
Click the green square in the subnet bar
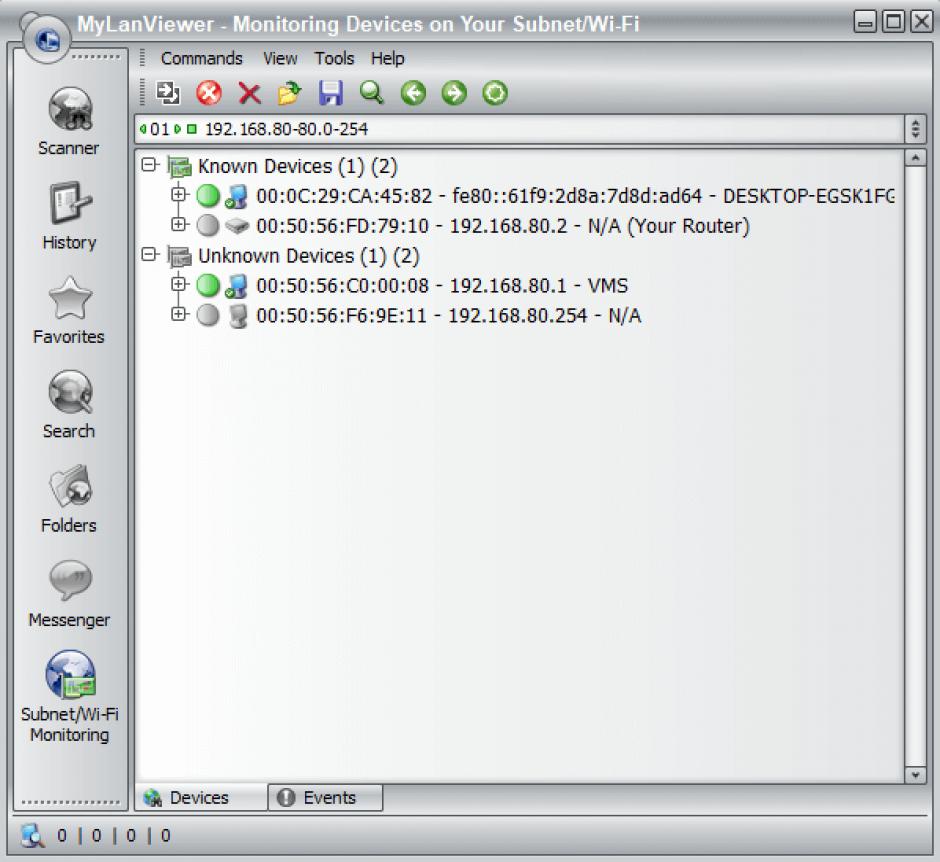click(192, 129)
